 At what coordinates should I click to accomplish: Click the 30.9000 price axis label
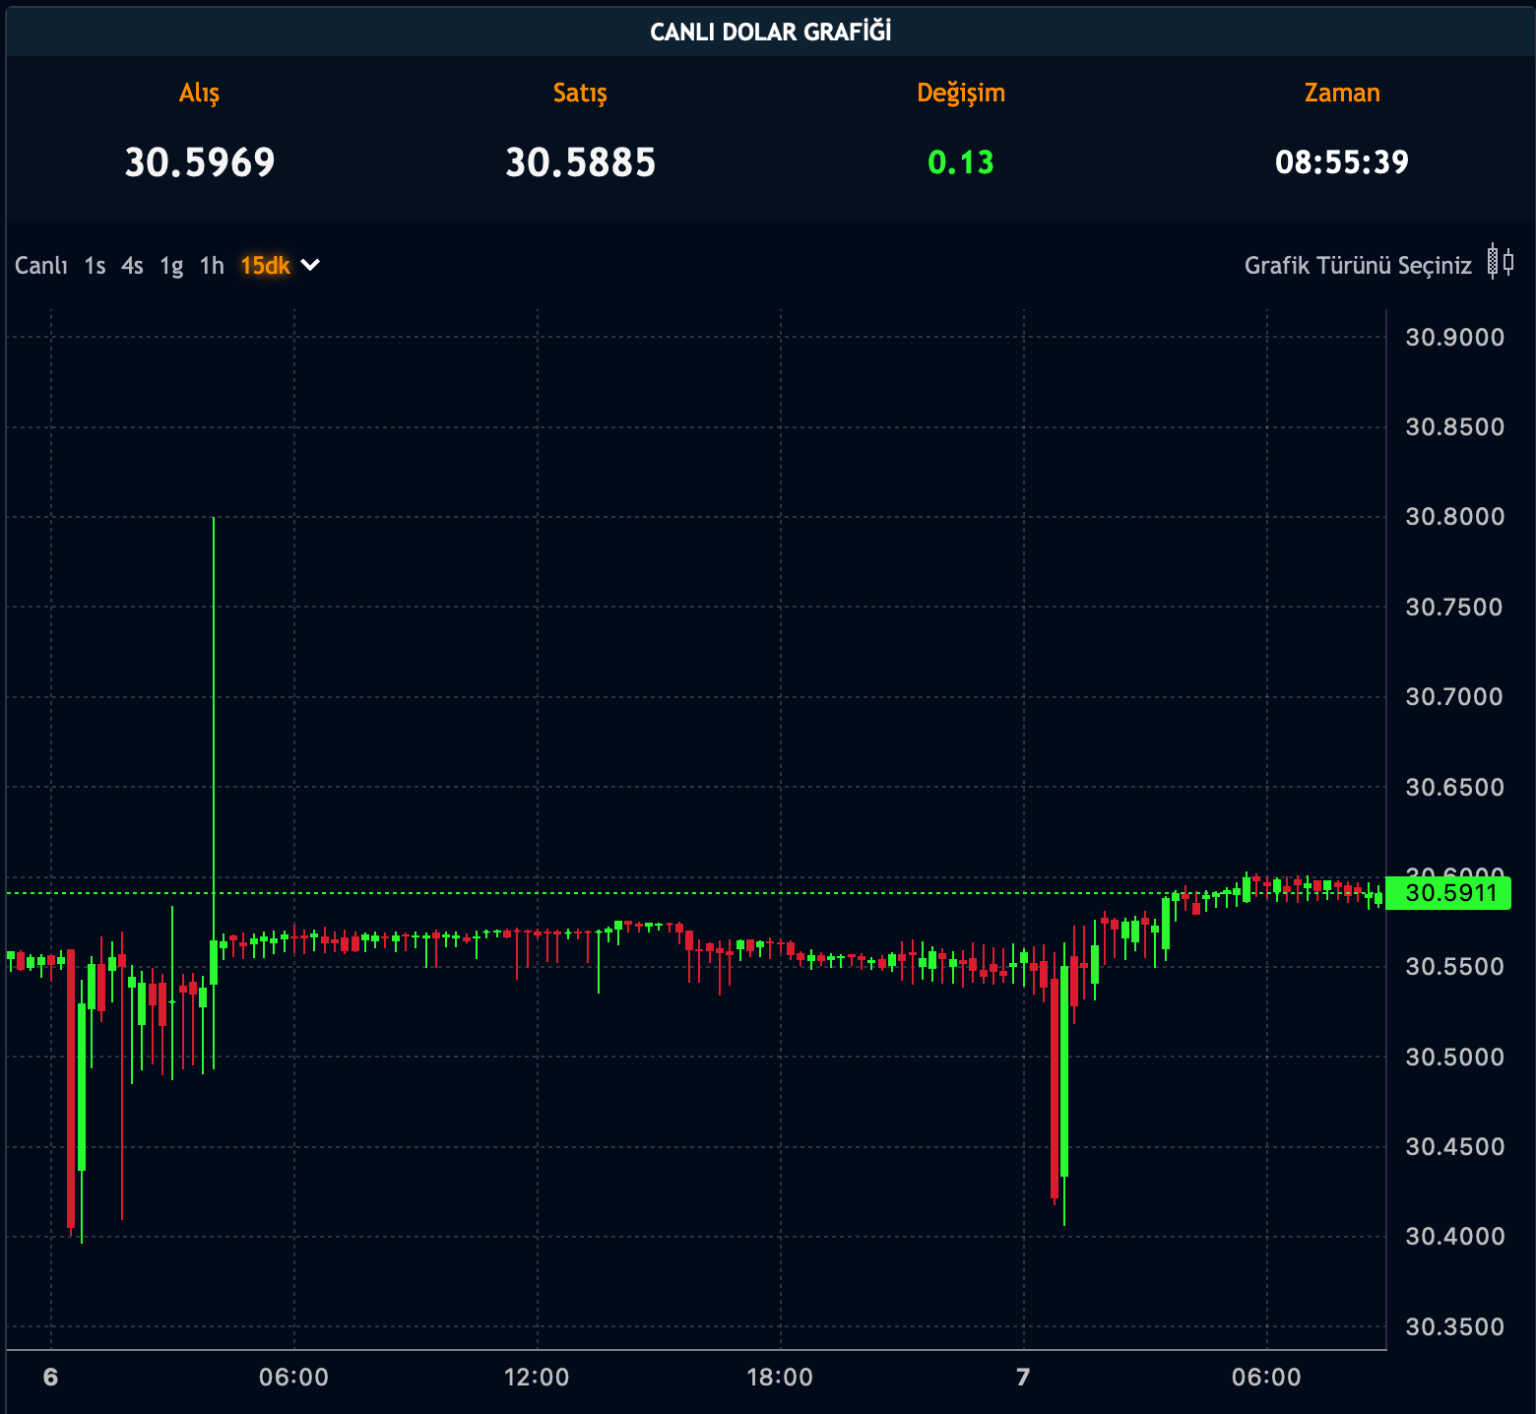(1454, 338)
